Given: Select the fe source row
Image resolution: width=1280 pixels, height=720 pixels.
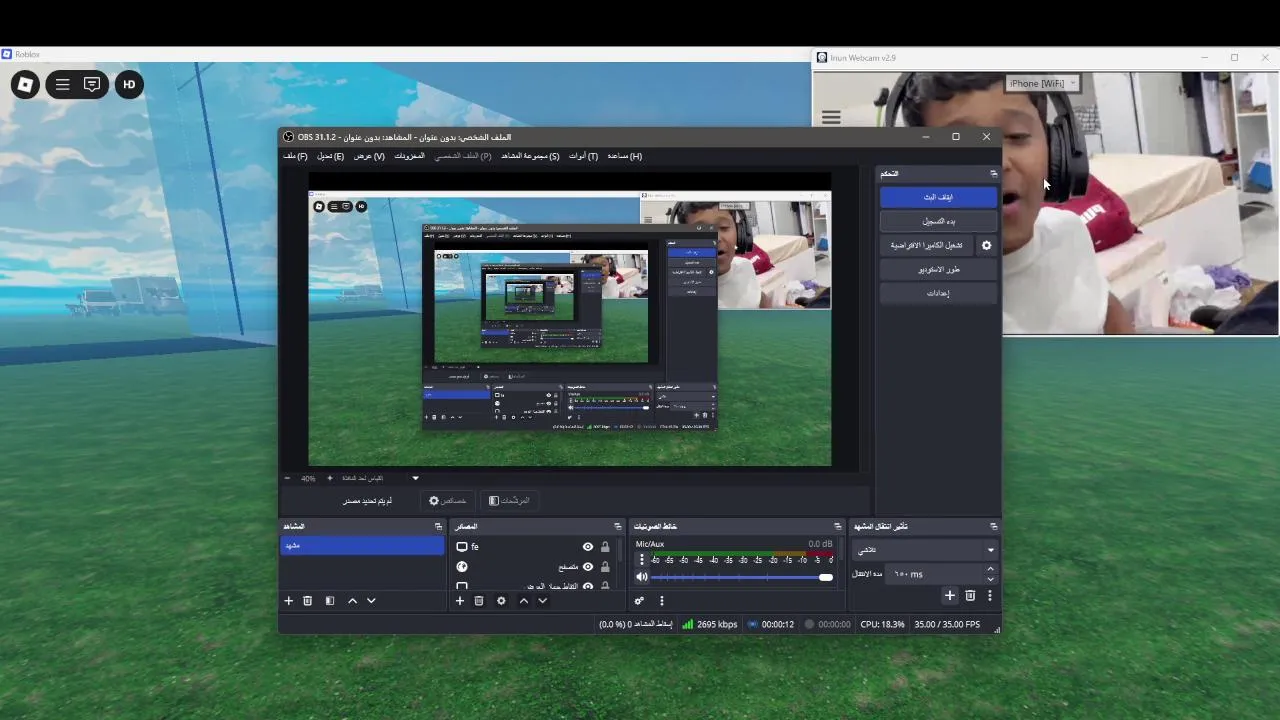Looking at the screenshot, I should click(534, 547).
